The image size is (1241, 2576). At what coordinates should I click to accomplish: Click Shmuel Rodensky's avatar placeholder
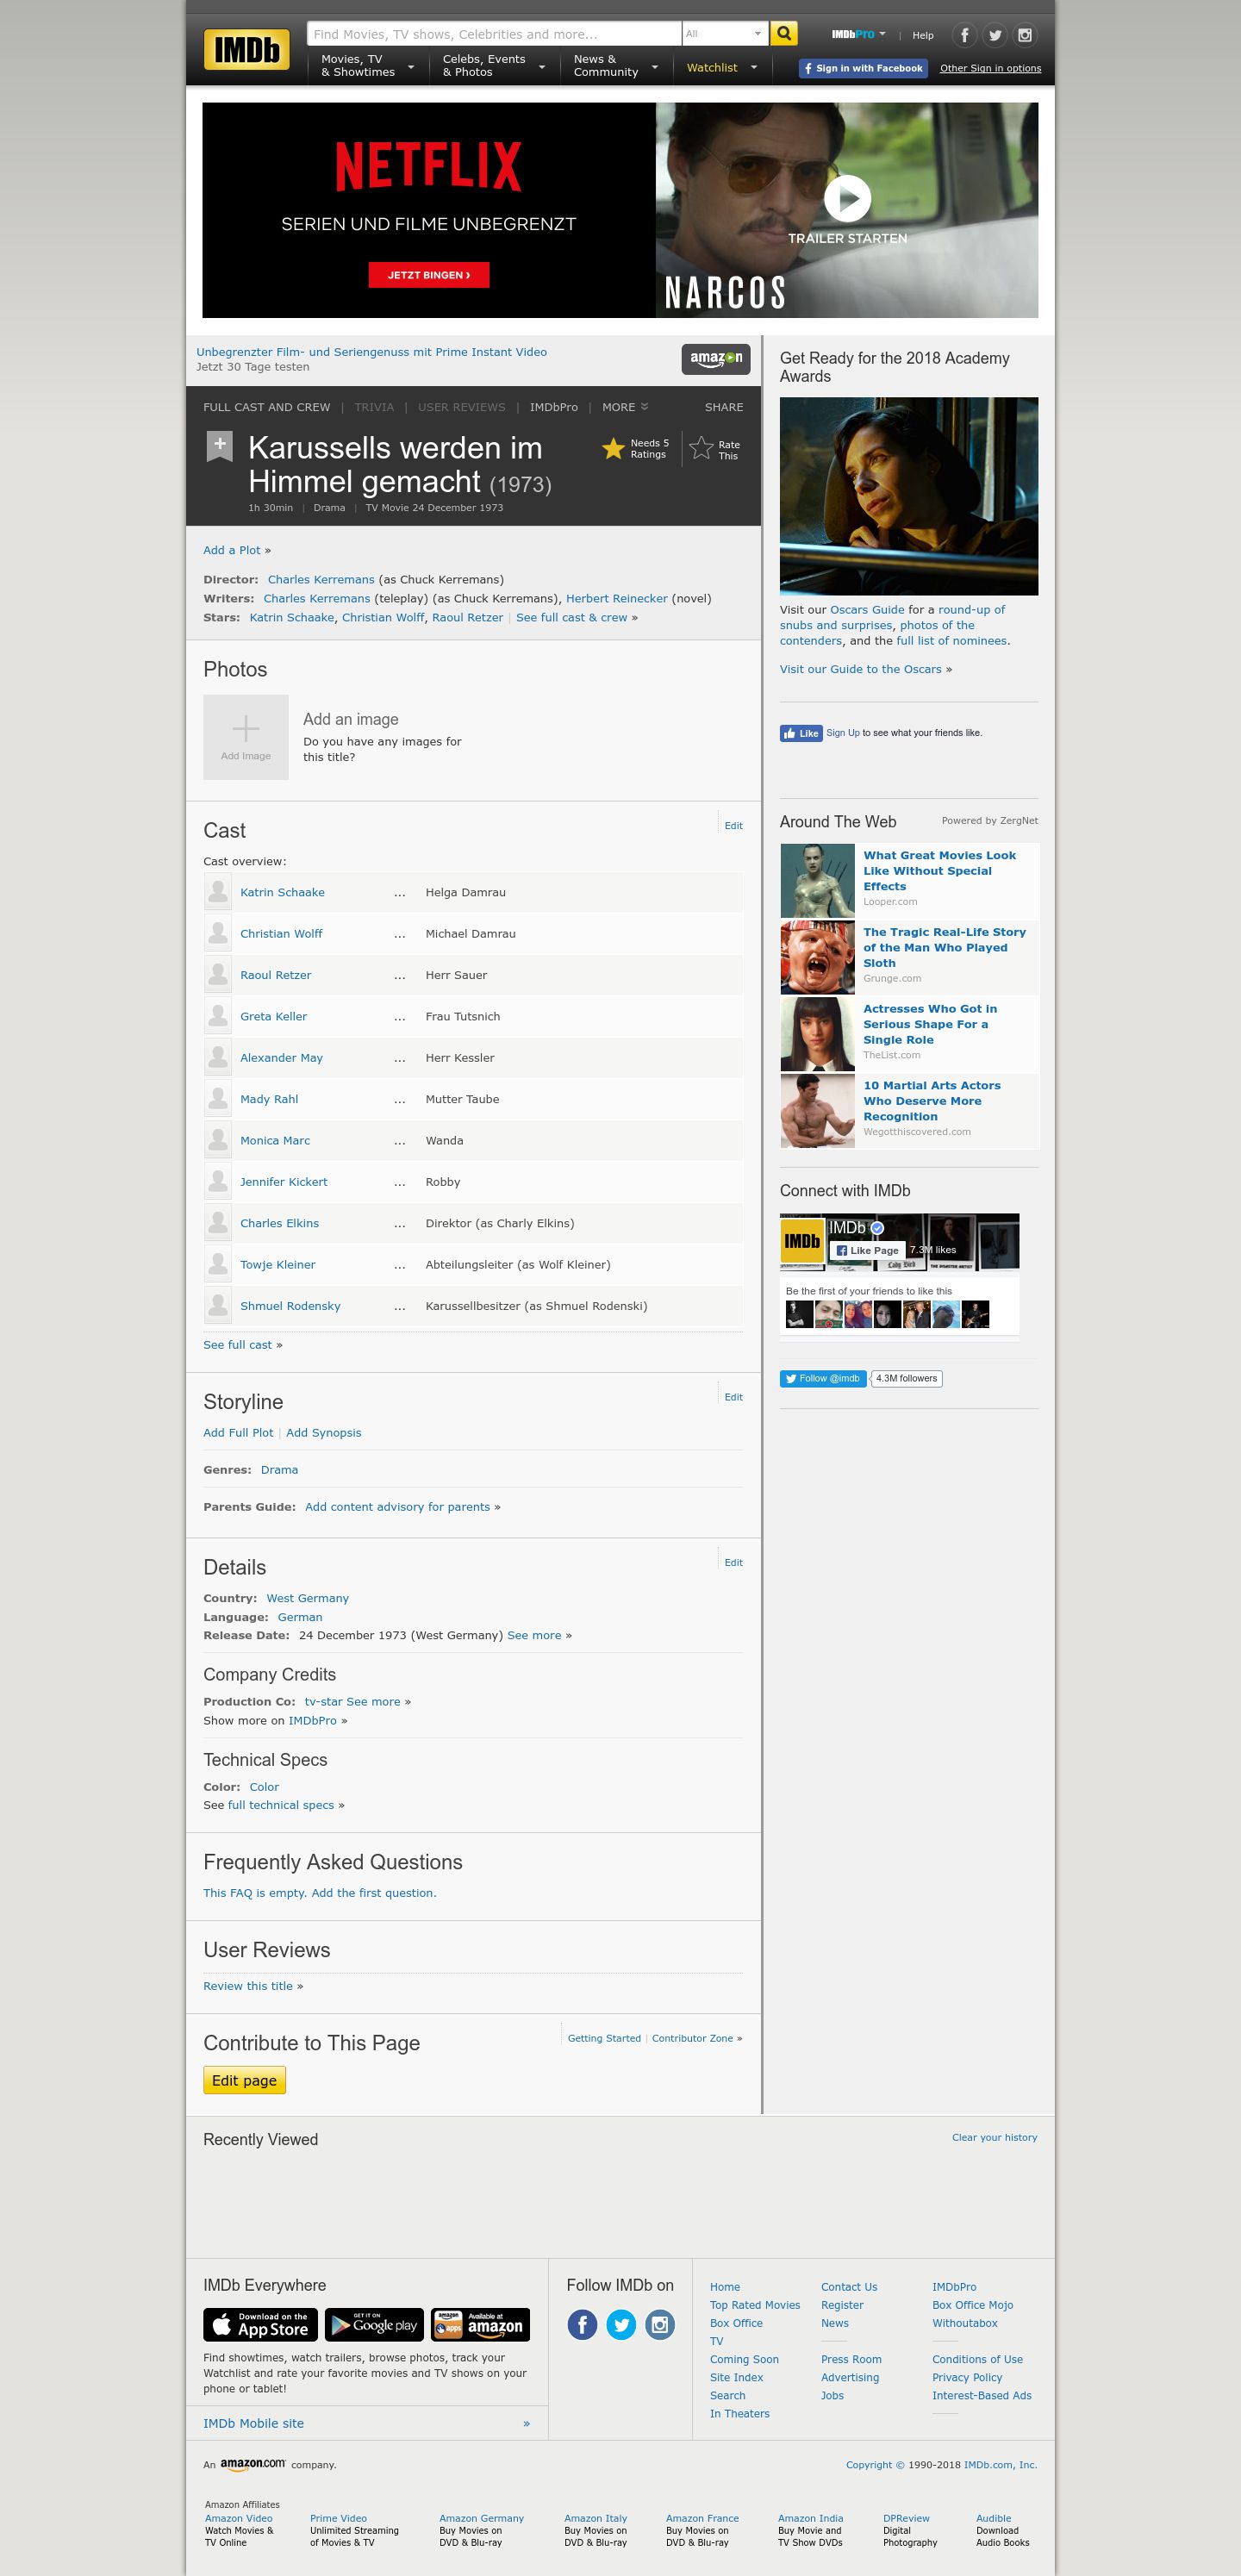pos(218,1306)
